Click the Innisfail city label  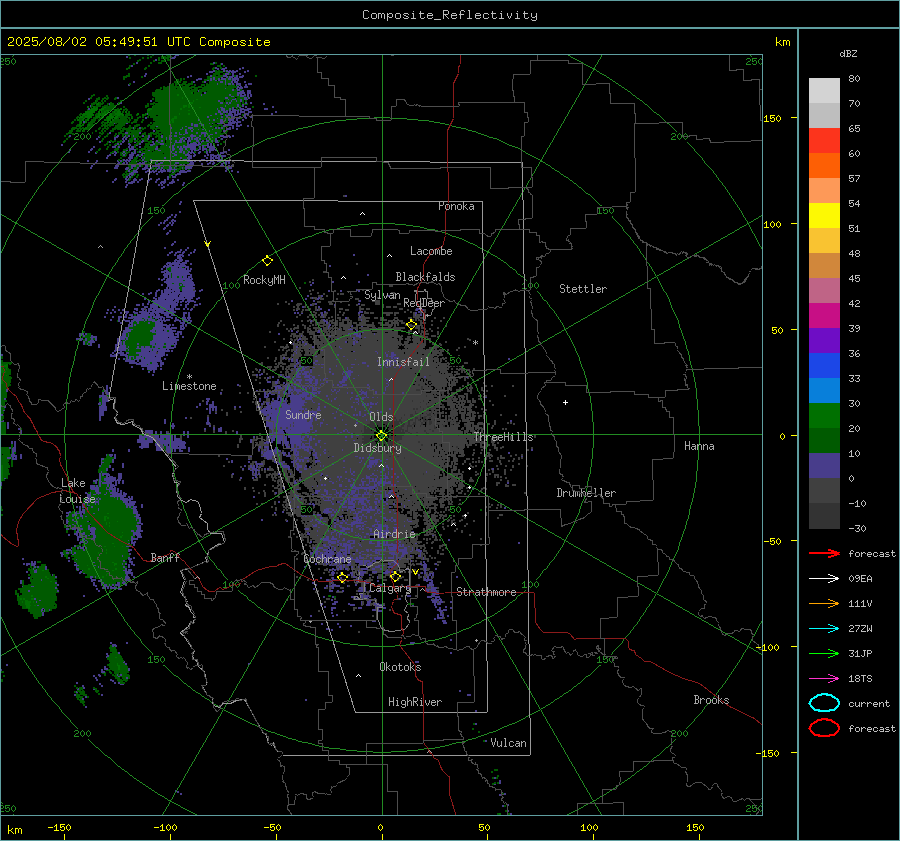(403, 362)
